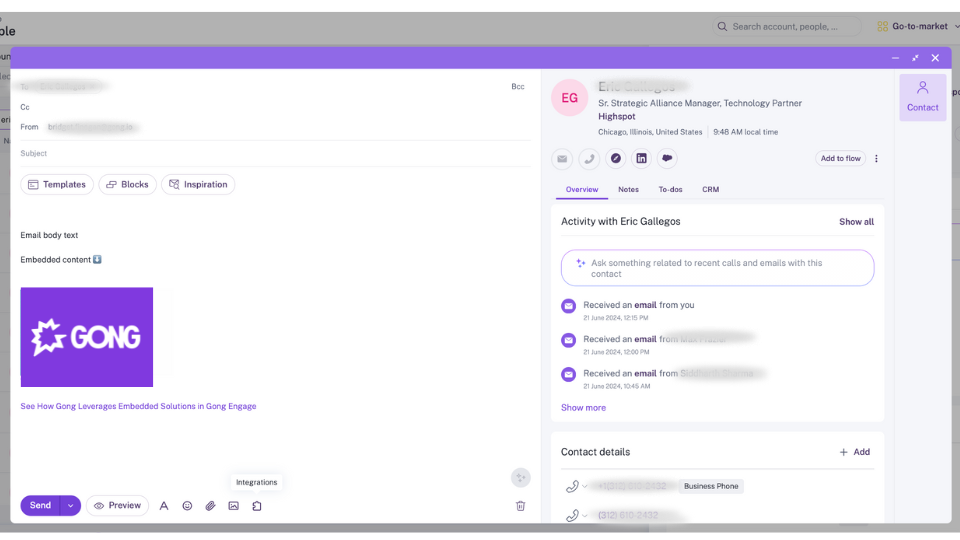Click the Salesforce cloud icon
This screenshot has height=540, width=960.
[x=667, y=158]
